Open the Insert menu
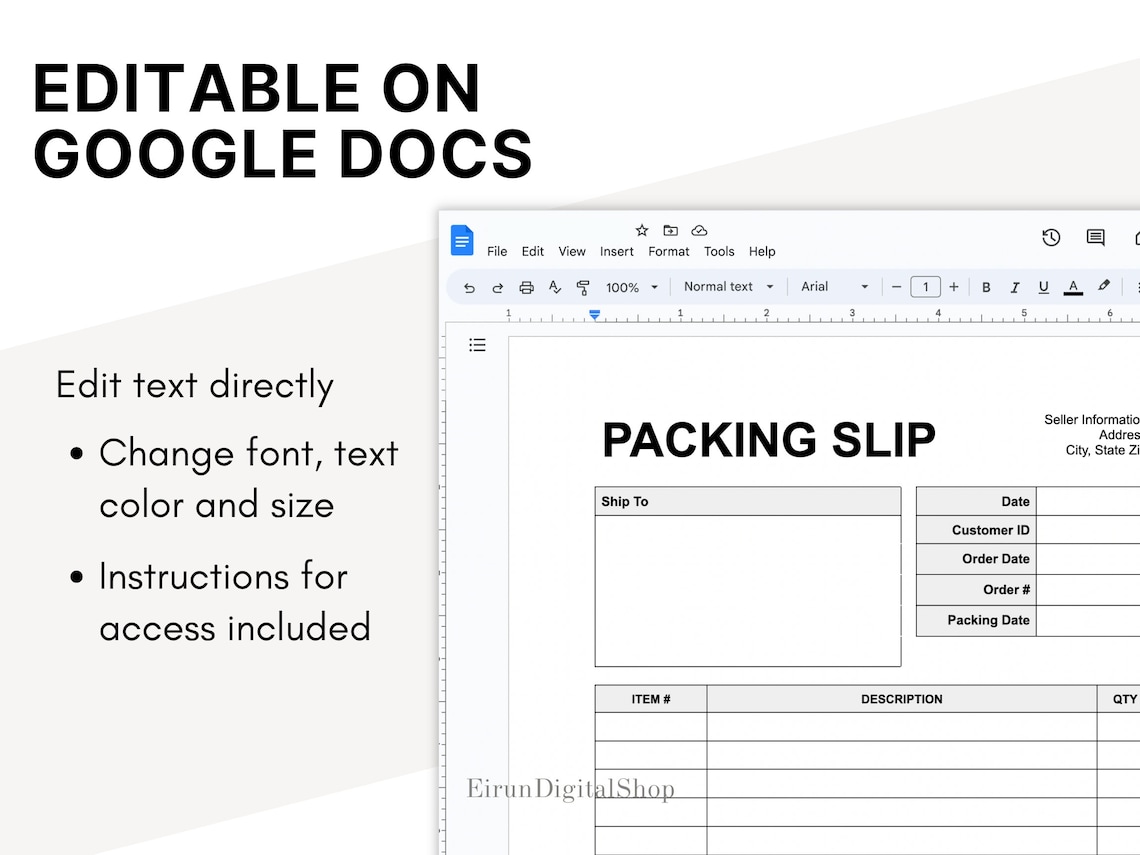The image size is (1140, 855). tap(616, 251)
